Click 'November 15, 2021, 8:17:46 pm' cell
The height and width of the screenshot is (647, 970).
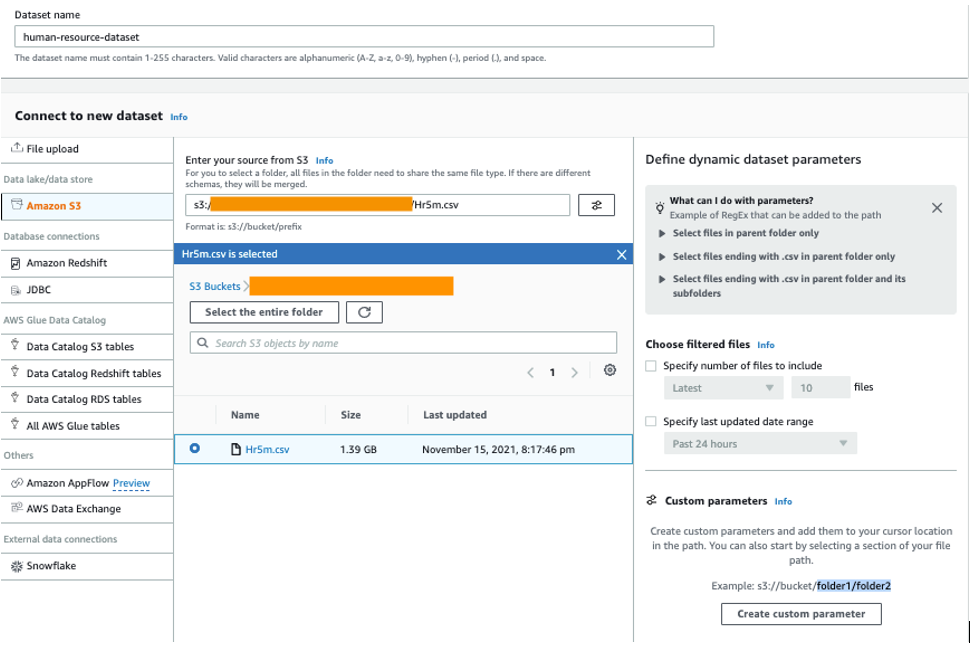[499, 450]
